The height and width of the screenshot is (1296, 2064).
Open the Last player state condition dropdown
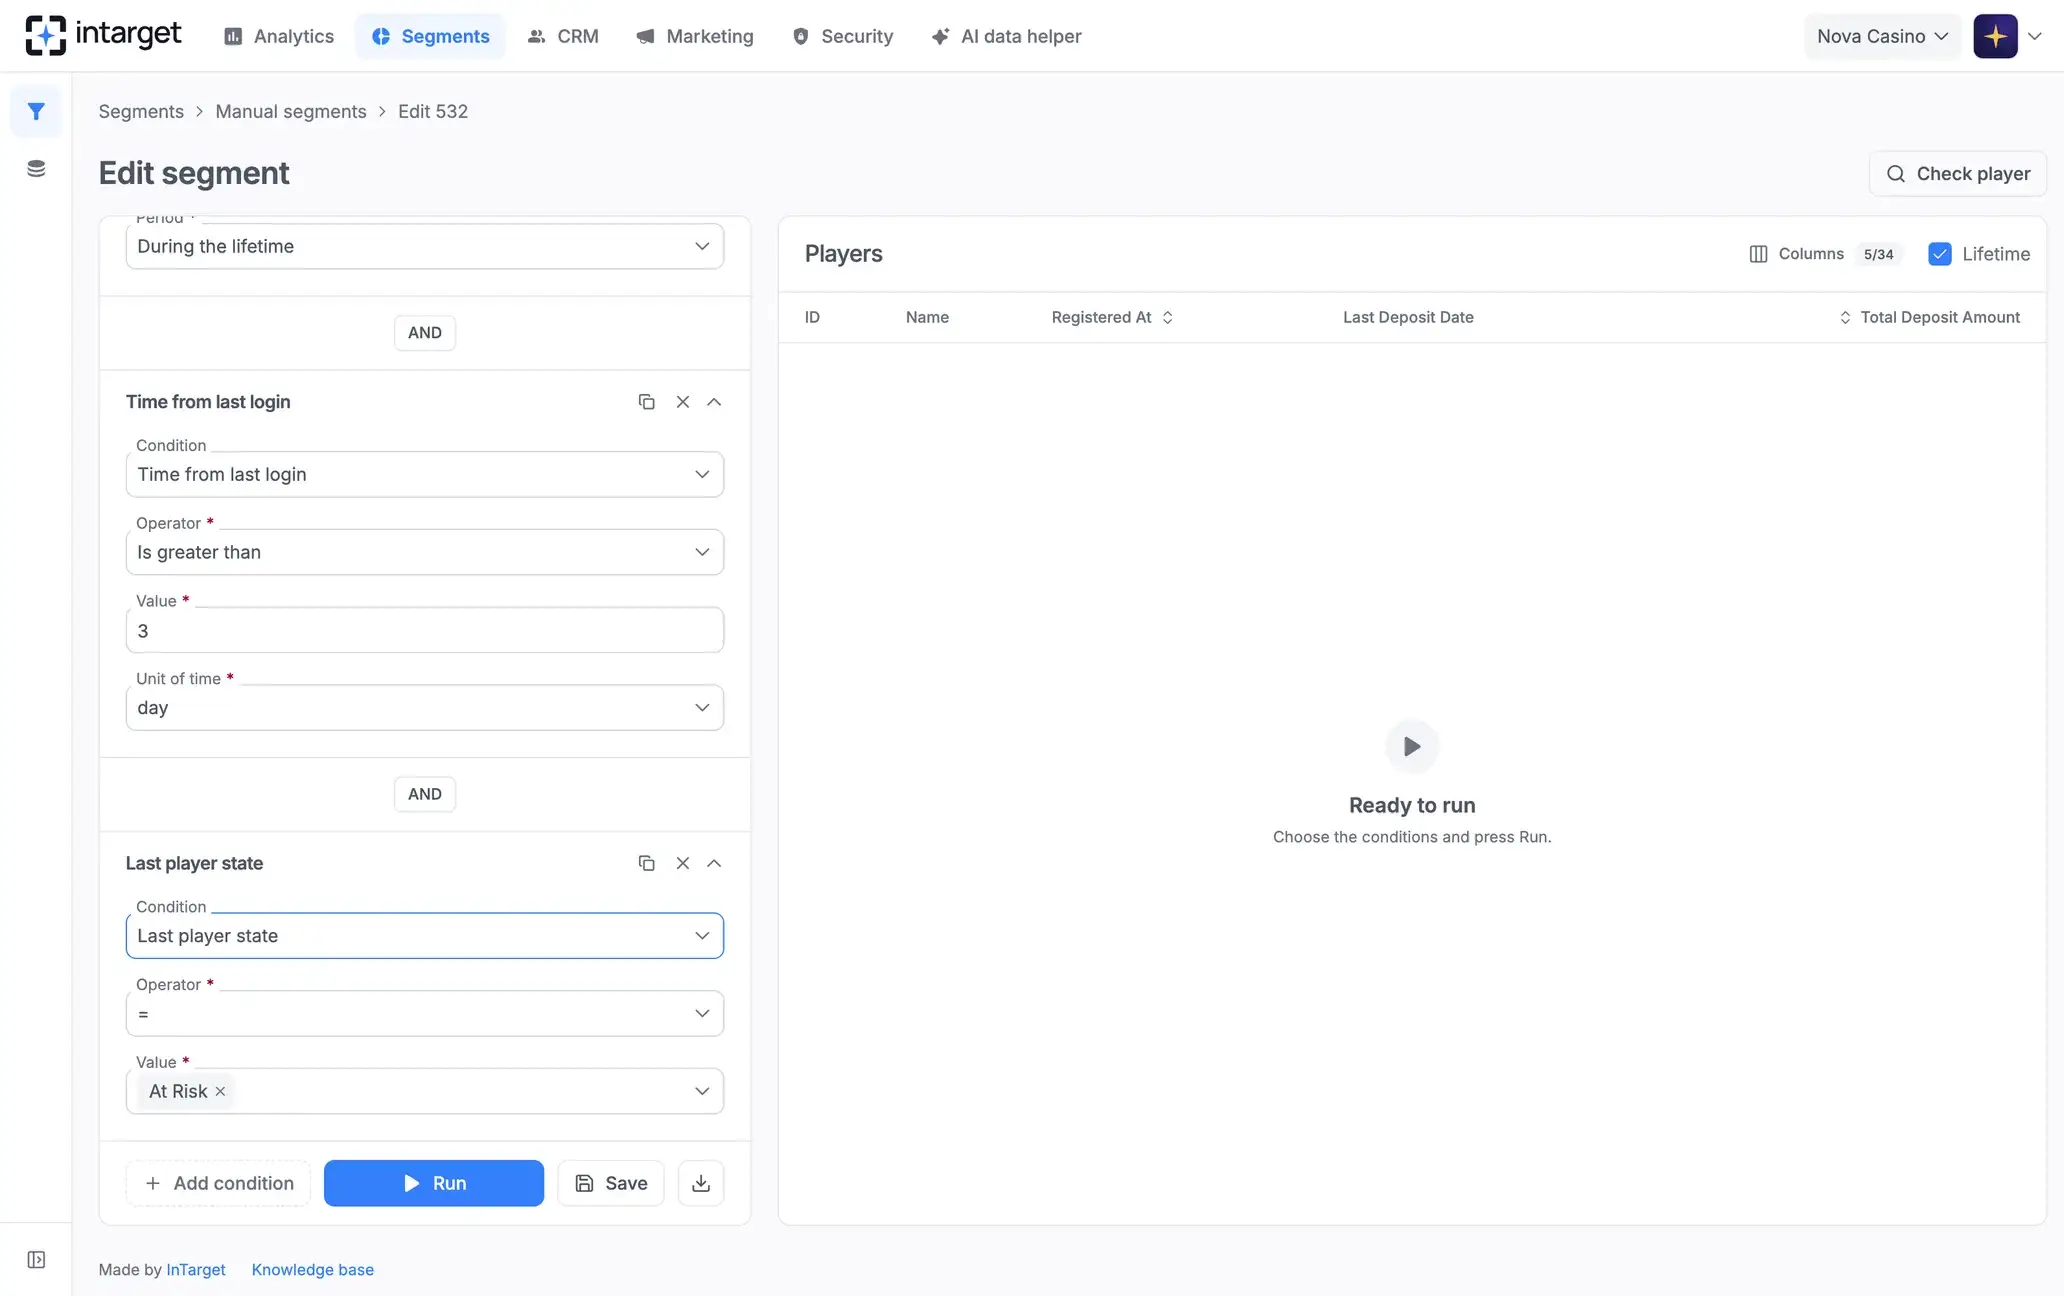pos(424,936)
